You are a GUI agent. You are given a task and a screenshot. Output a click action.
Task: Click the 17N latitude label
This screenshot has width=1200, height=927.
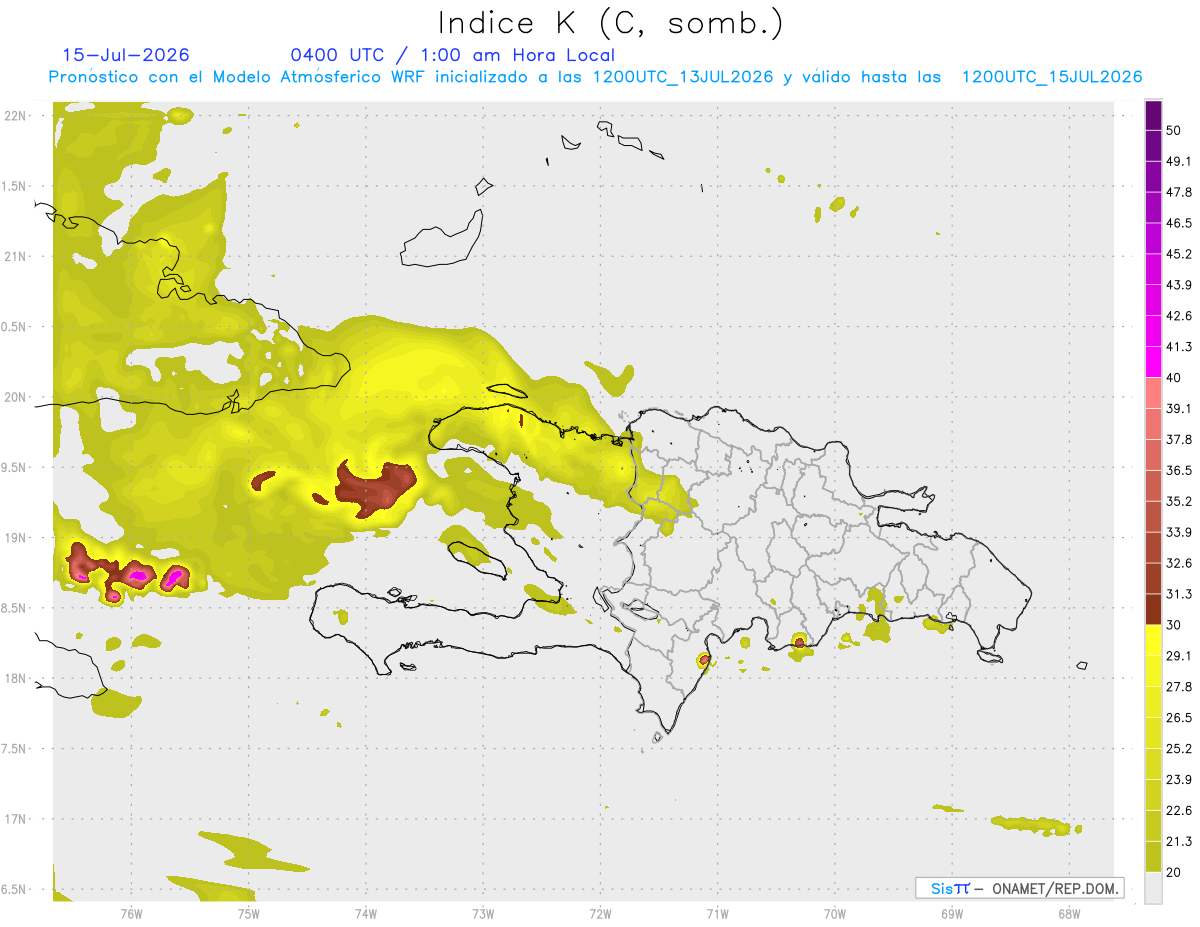pyautogui.click(x=16, y=819)
